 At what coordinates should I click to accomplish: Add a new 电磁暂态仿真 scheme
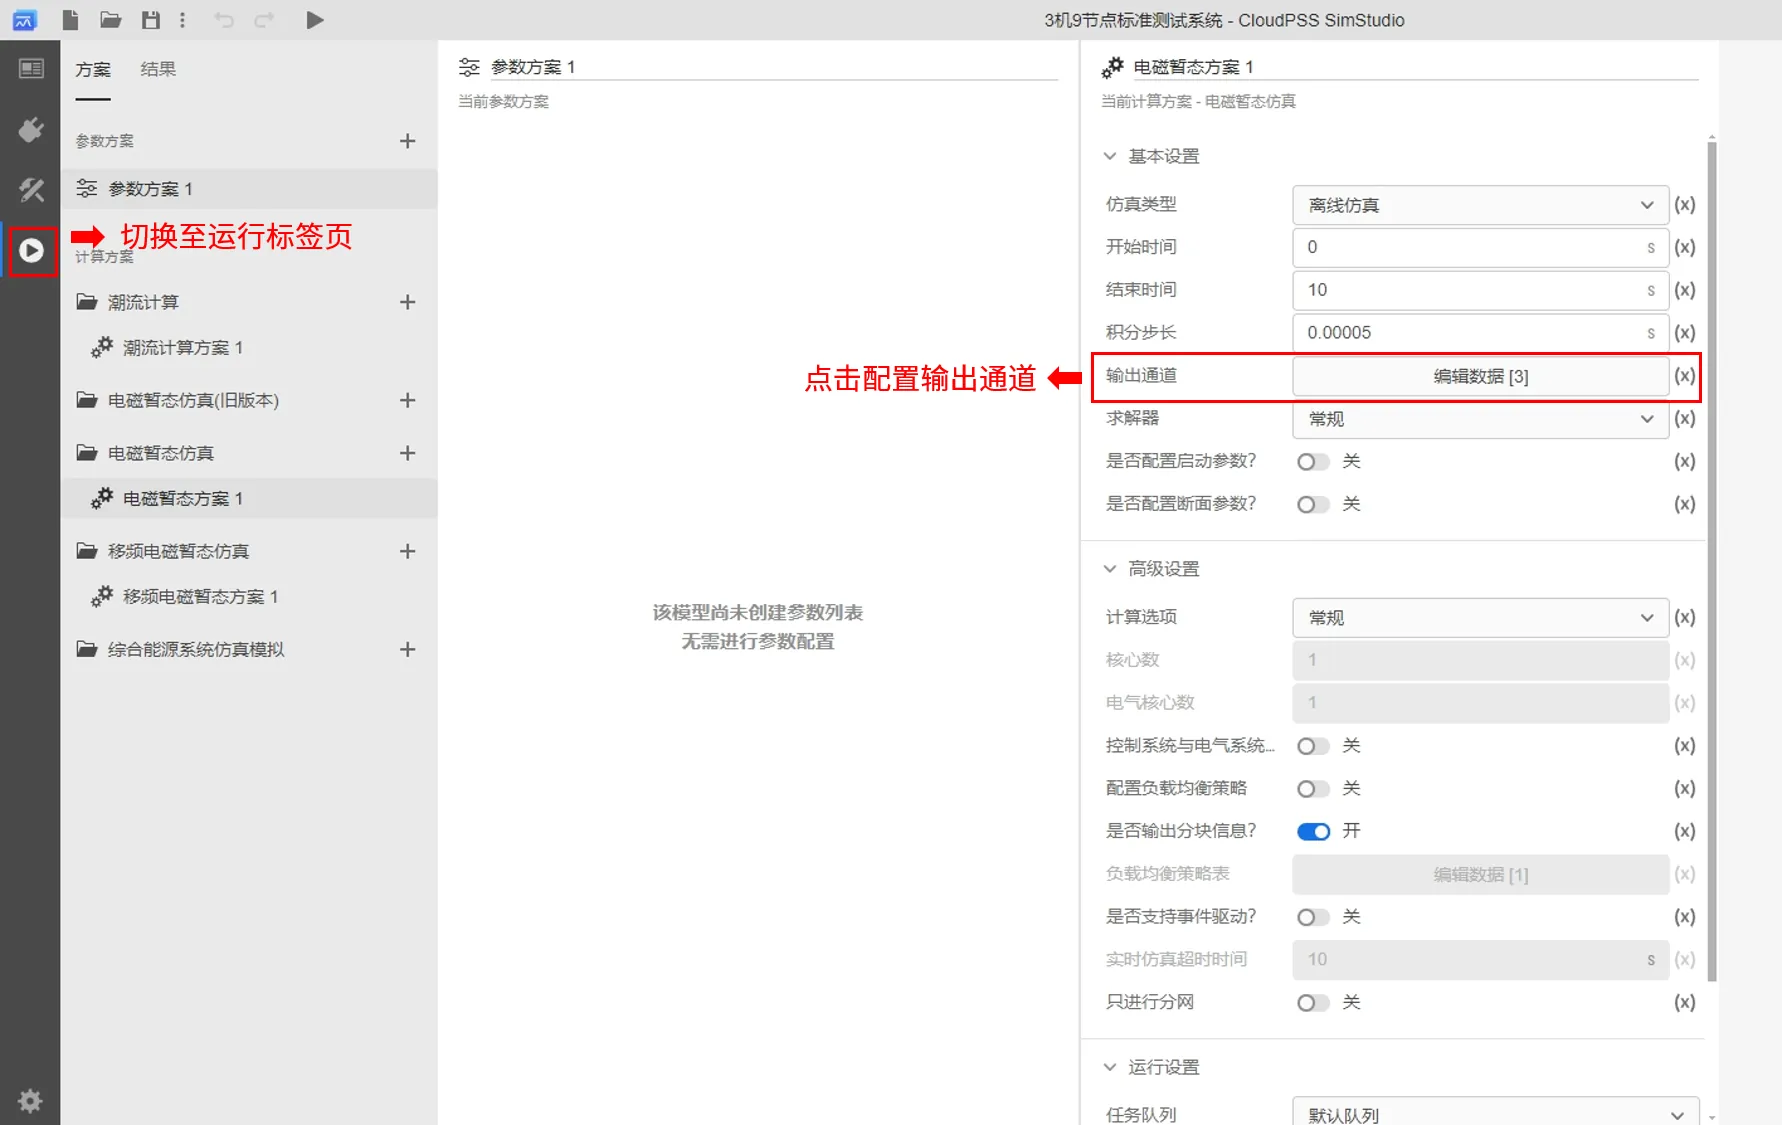pos(407,453)
